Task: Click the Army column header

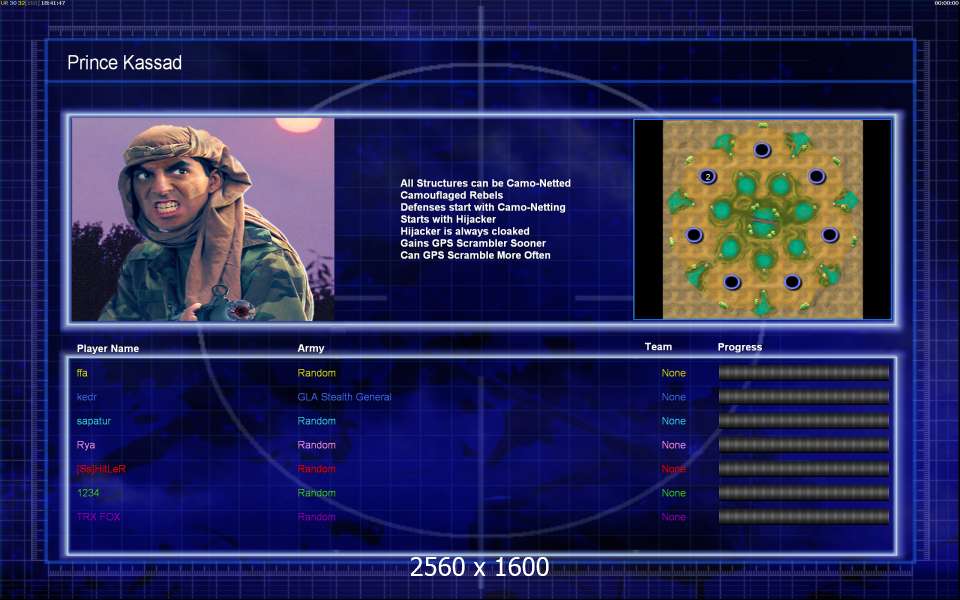Action: [311, 348]
